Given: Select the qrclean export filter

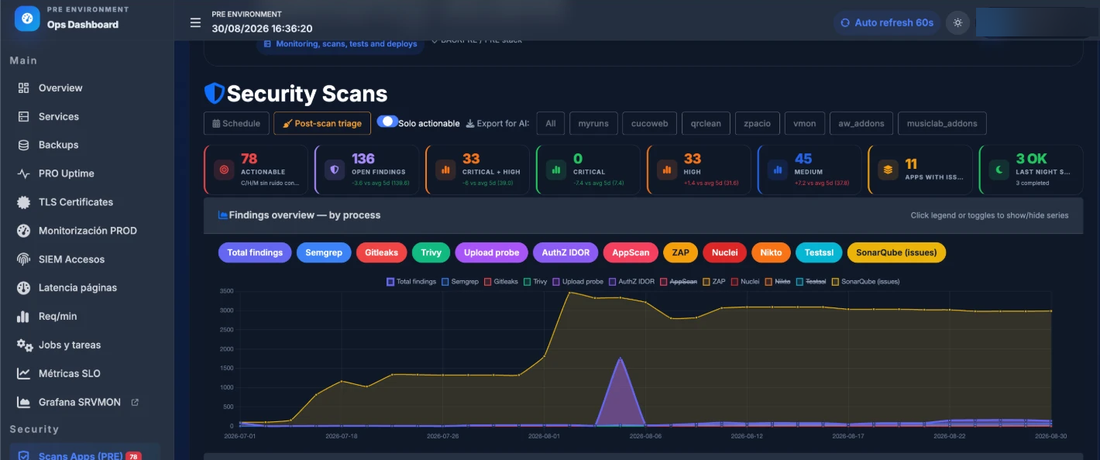Looking at the screenshot, I should pos(706,123).
